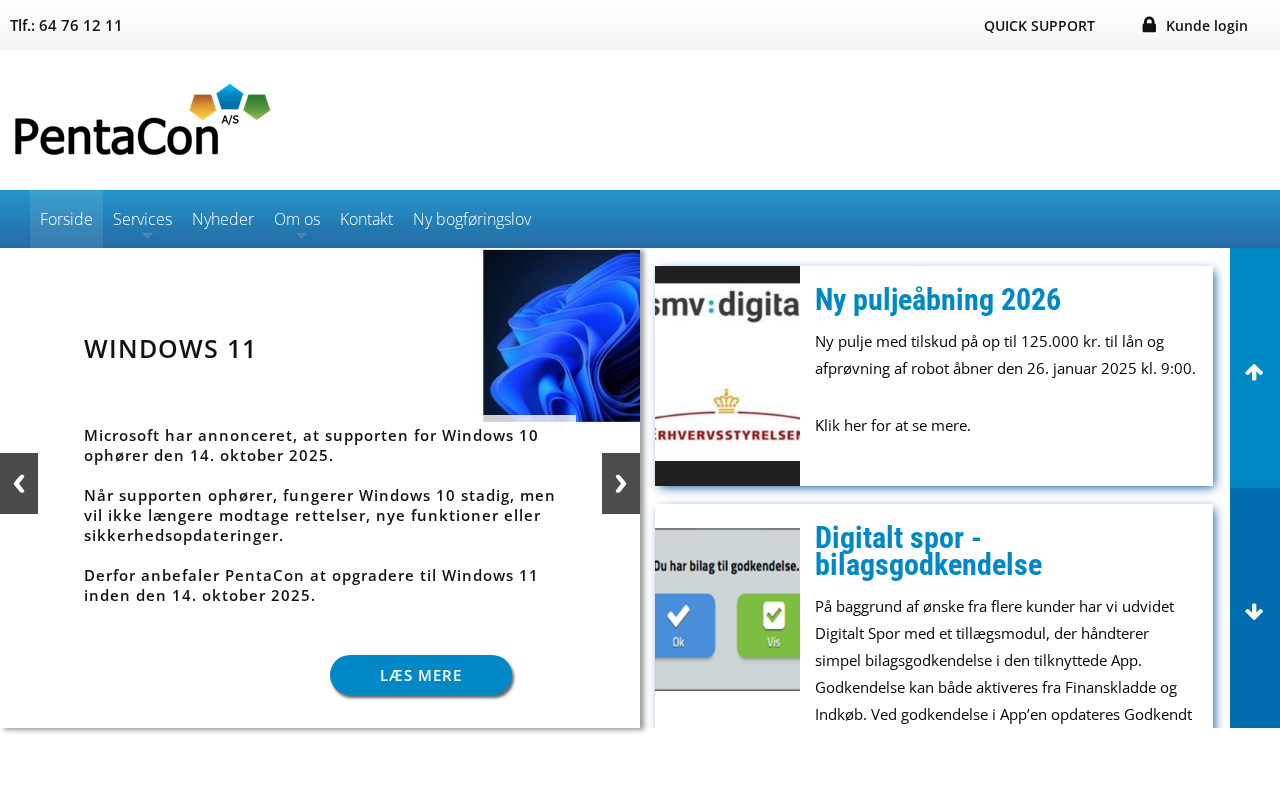The image size is (1280, 800).
Task: Go to previous slide with left chevron
Action: [x=19, y=484]
